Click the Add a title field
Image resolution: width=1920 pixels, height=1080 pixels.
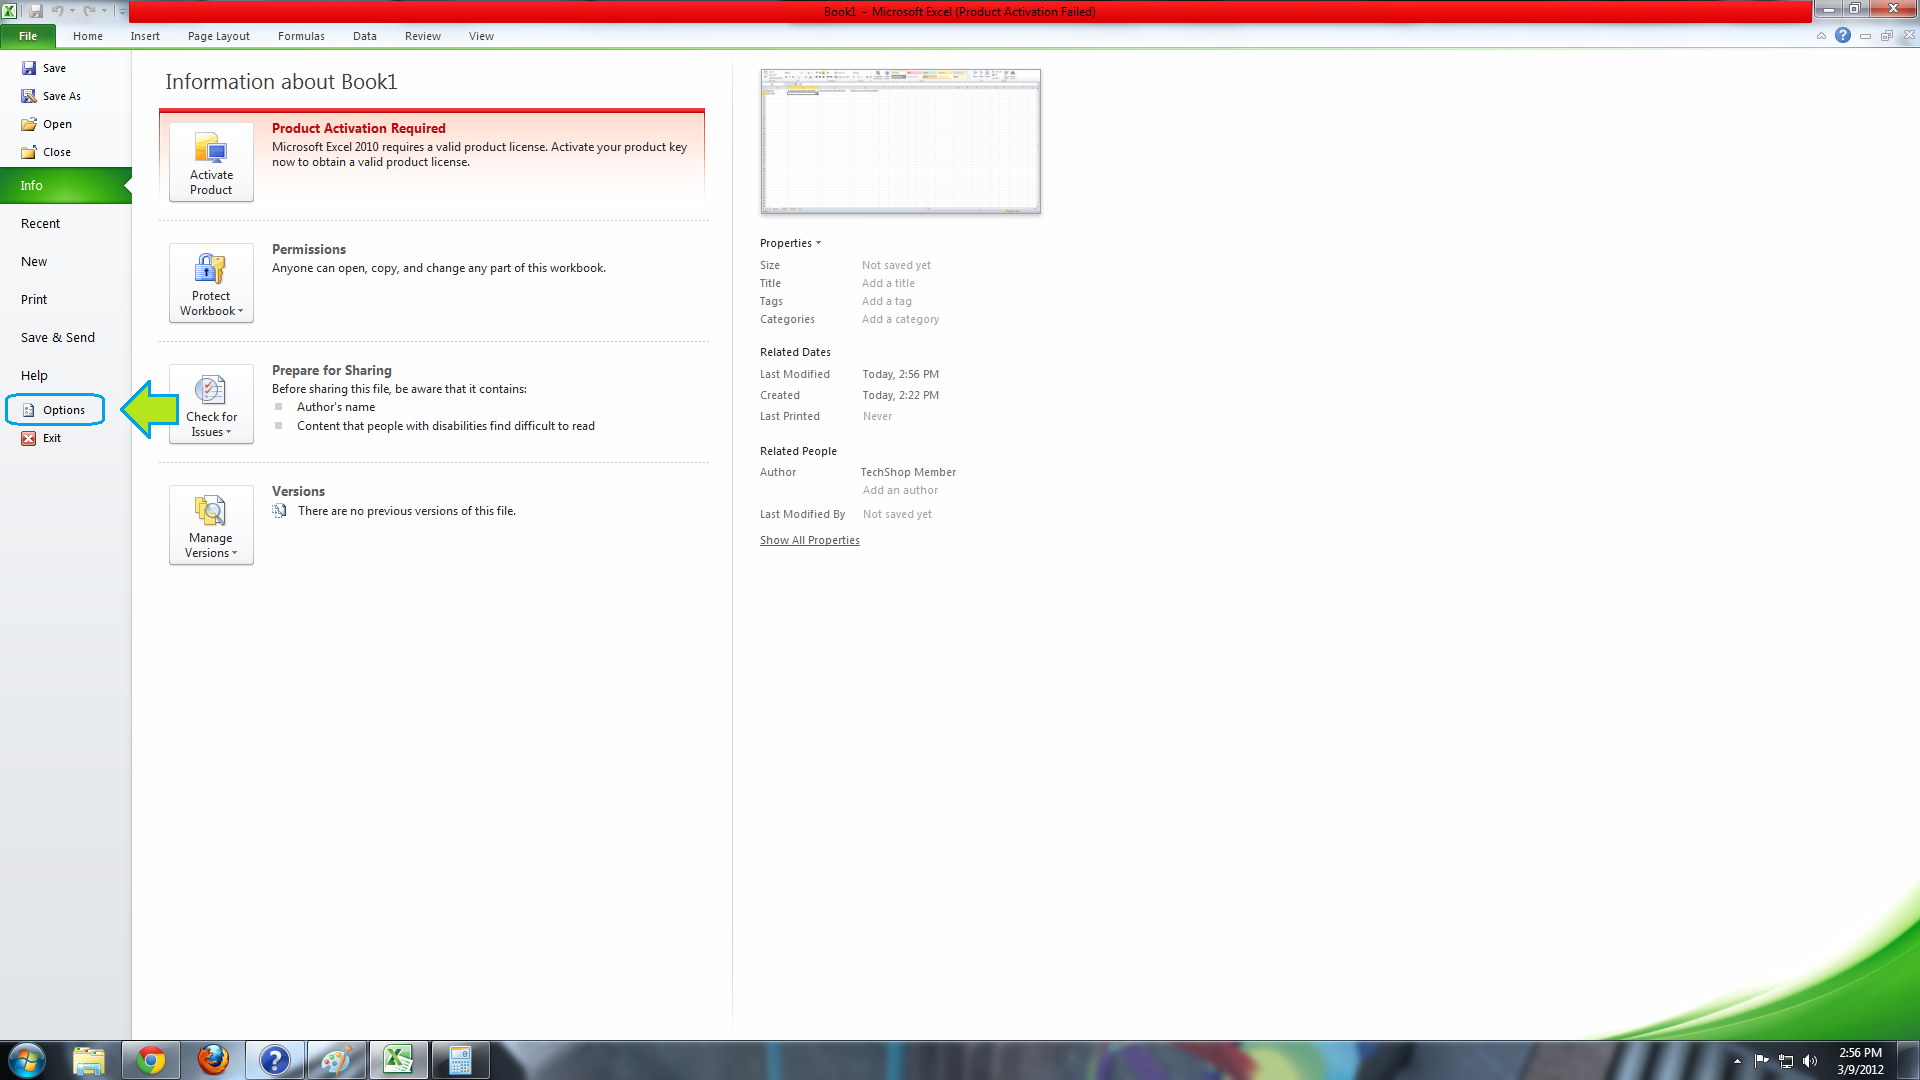click(888, 283)
